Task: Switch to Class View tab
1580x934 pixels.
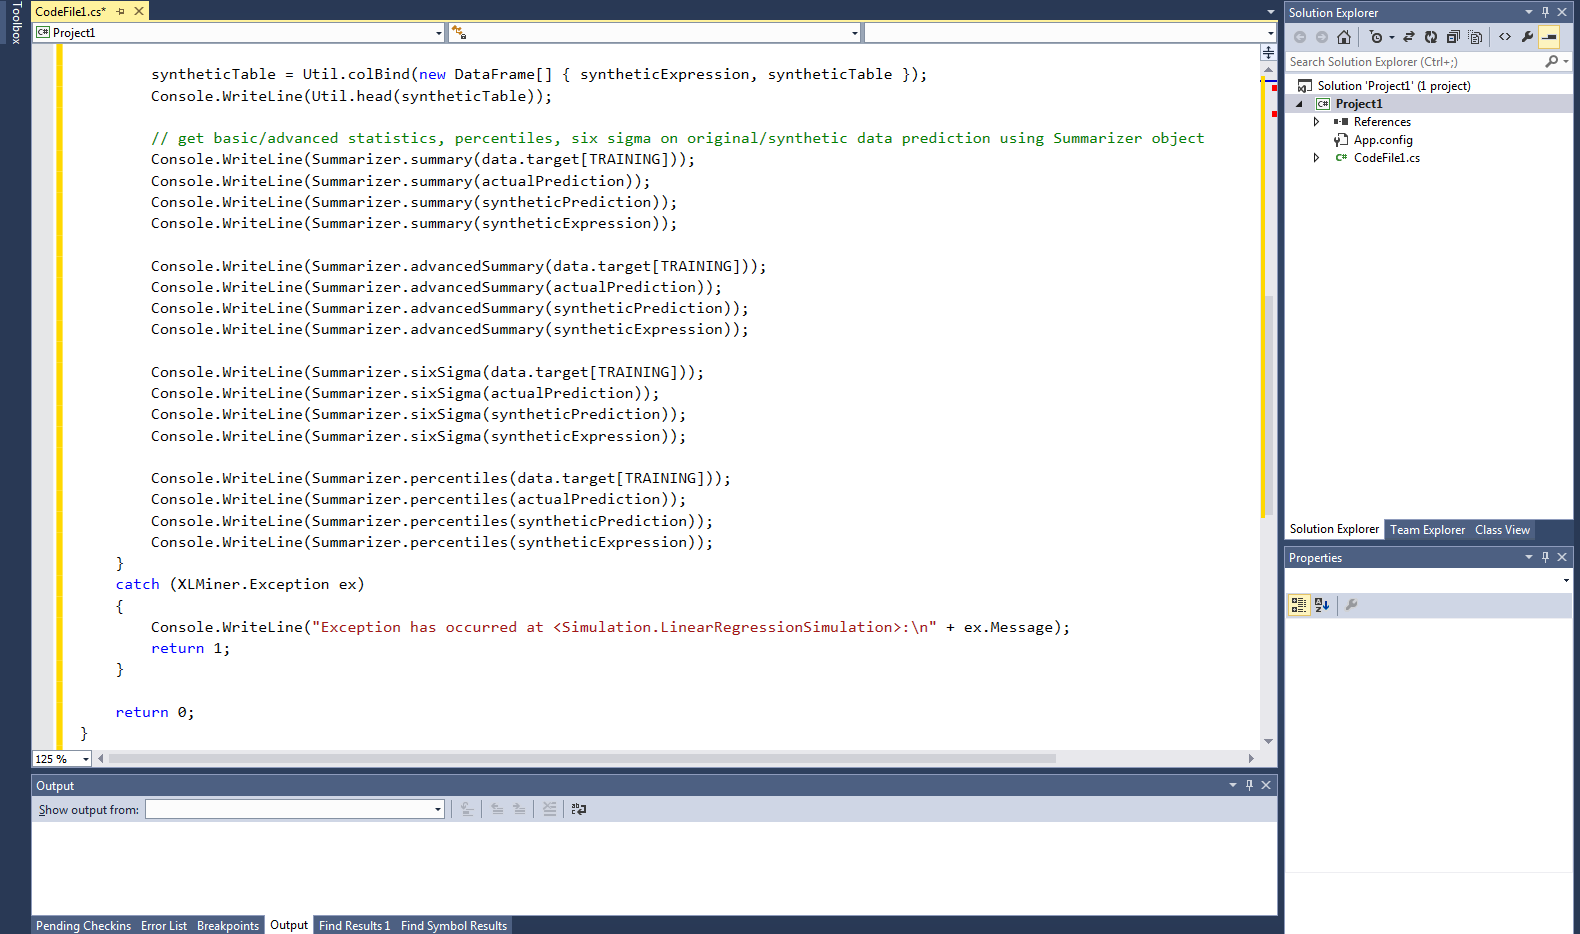Action: click(1502, 530)
